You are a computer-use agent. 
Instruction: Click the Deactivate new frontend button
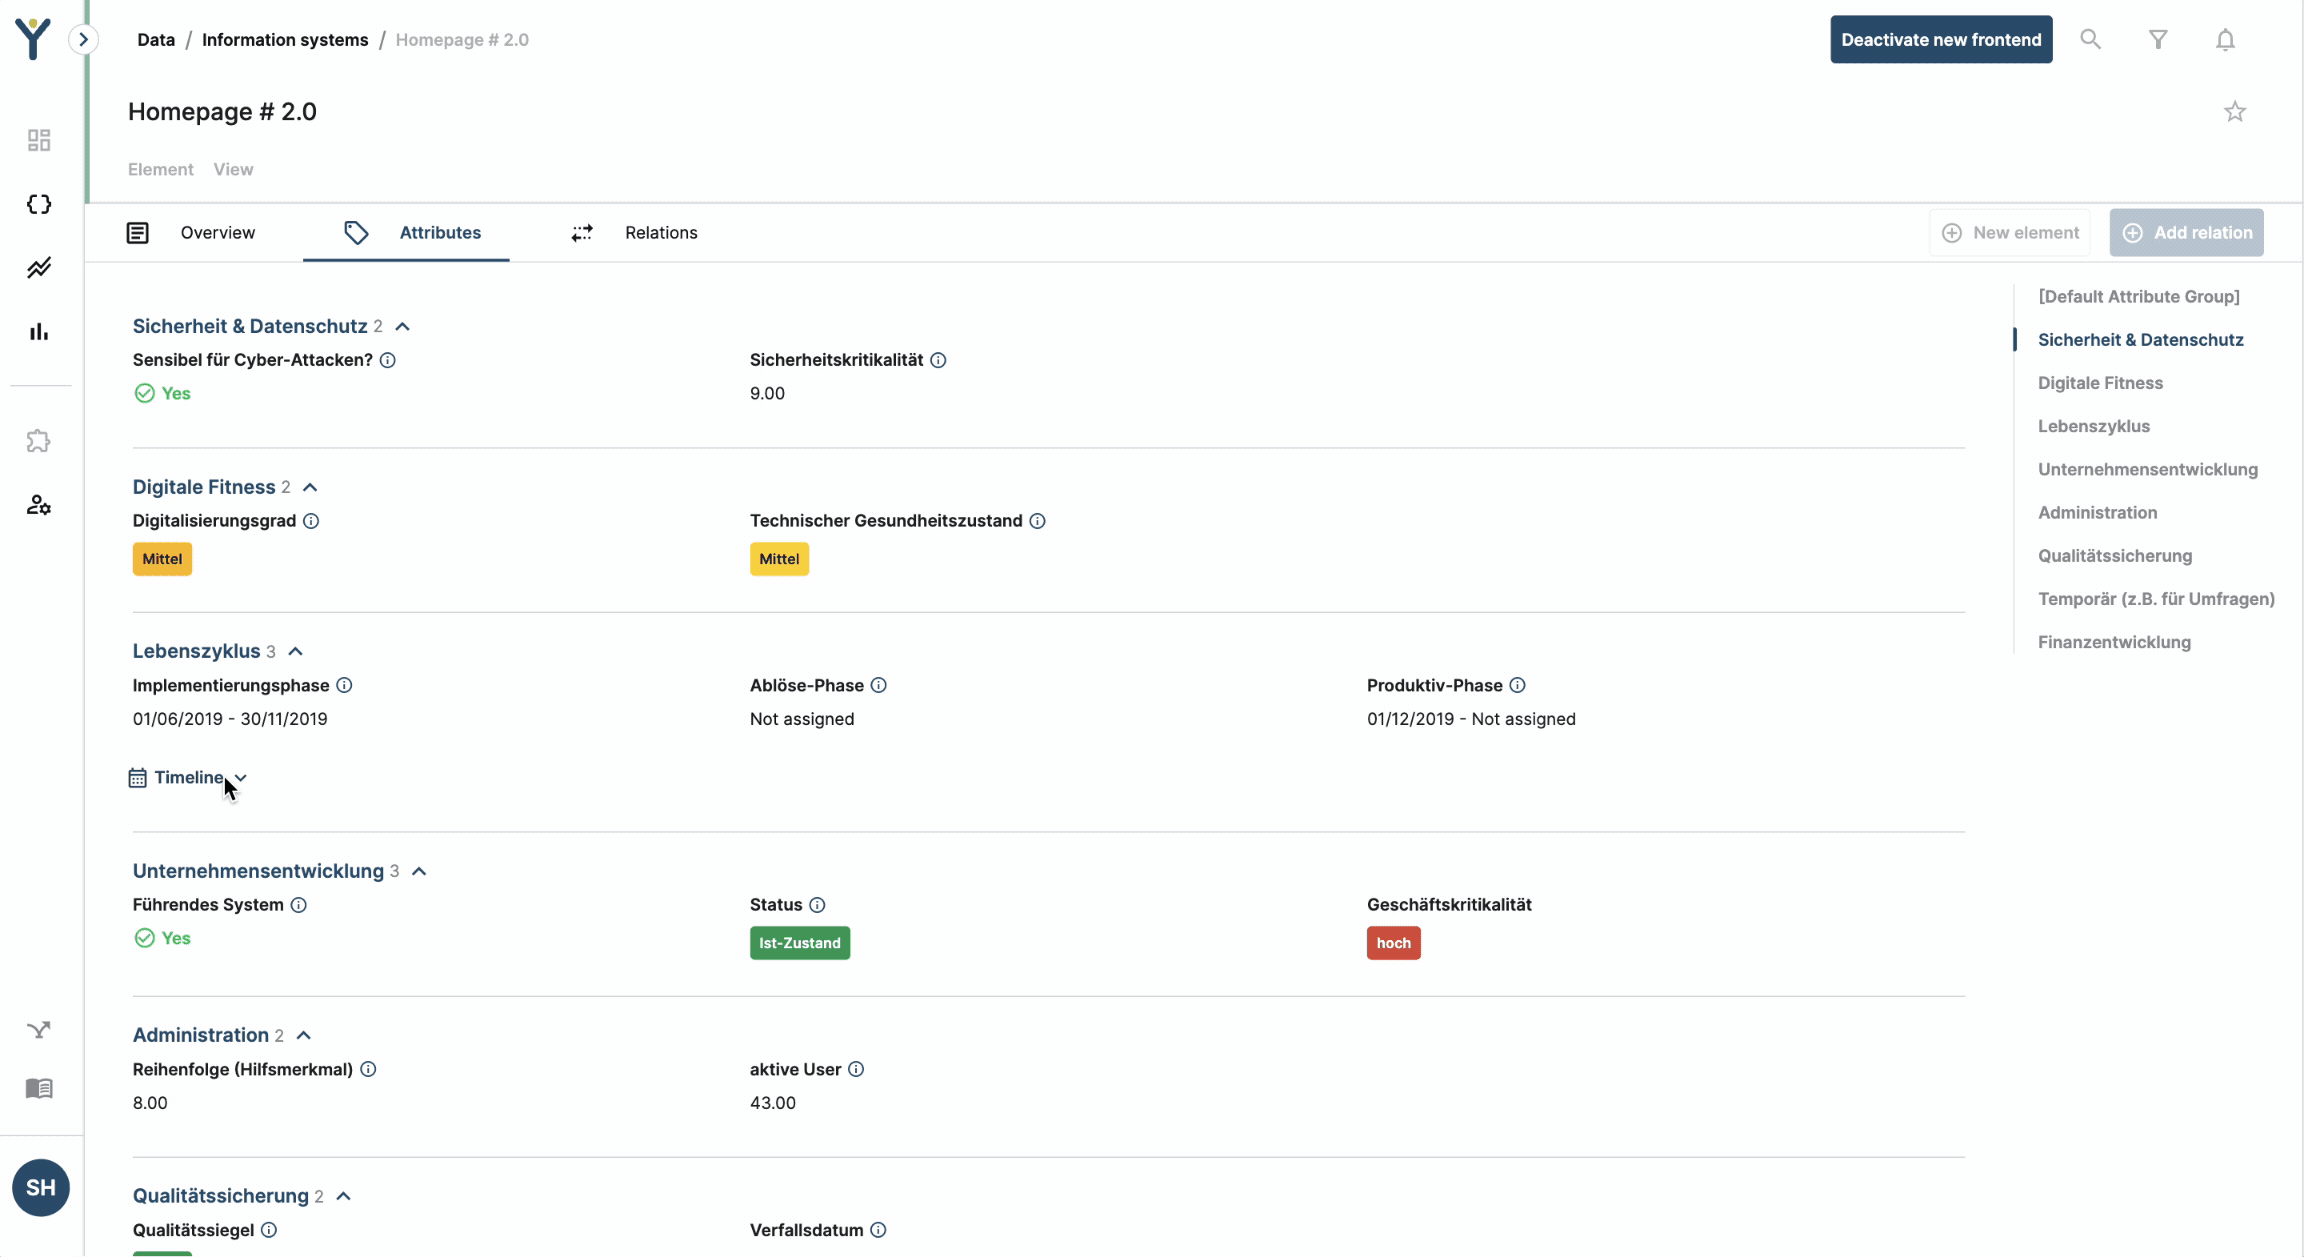pyautogui.click(x=1941, y=40)
